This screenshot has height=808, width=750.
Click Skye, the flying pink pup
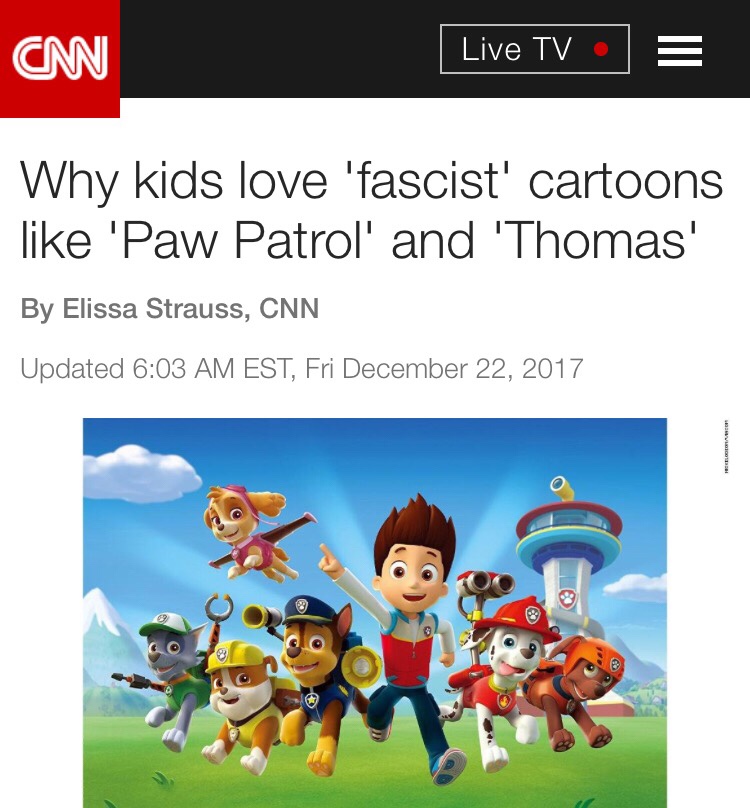pos(255,531)
